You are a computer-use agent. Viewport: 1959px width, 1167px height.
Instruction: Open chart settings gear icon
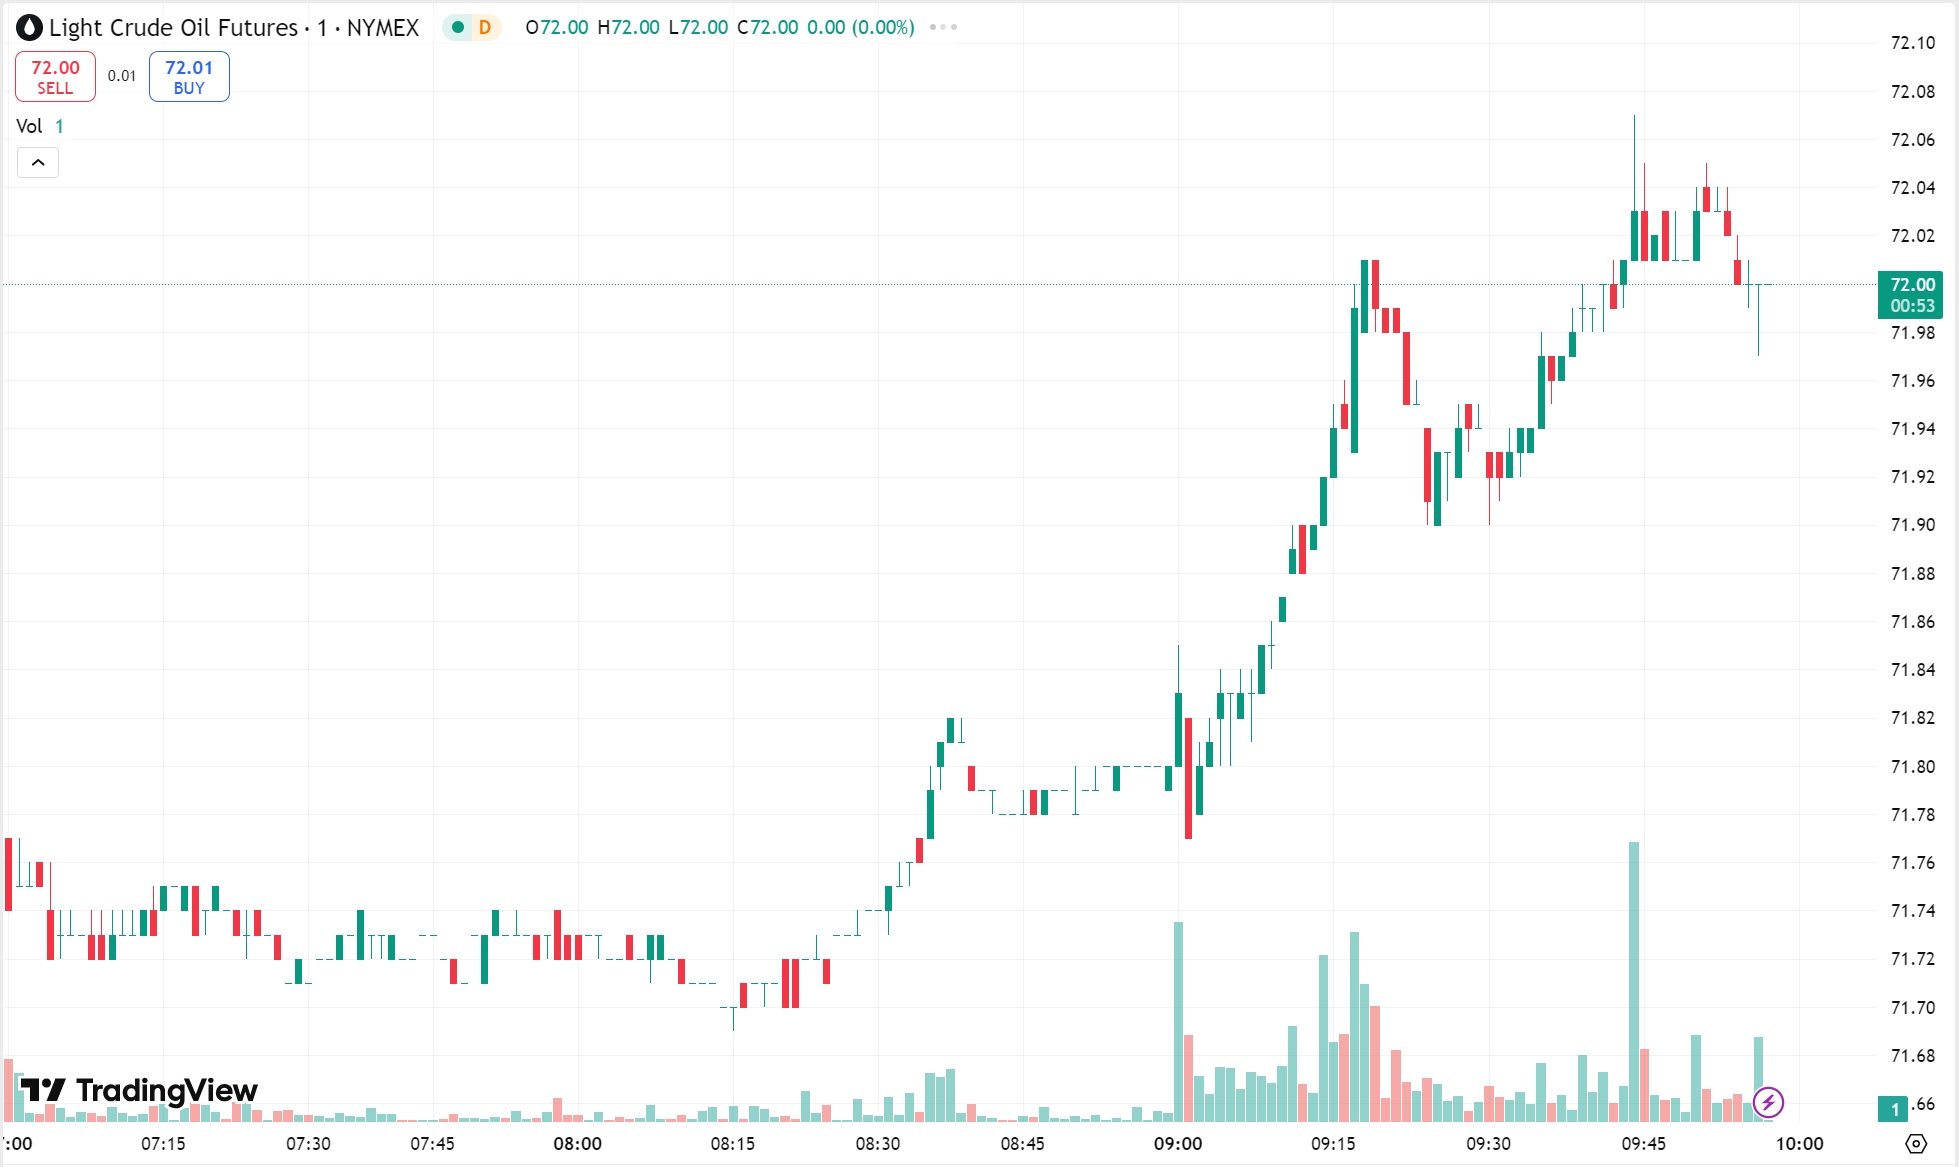click(1916, 1143)
